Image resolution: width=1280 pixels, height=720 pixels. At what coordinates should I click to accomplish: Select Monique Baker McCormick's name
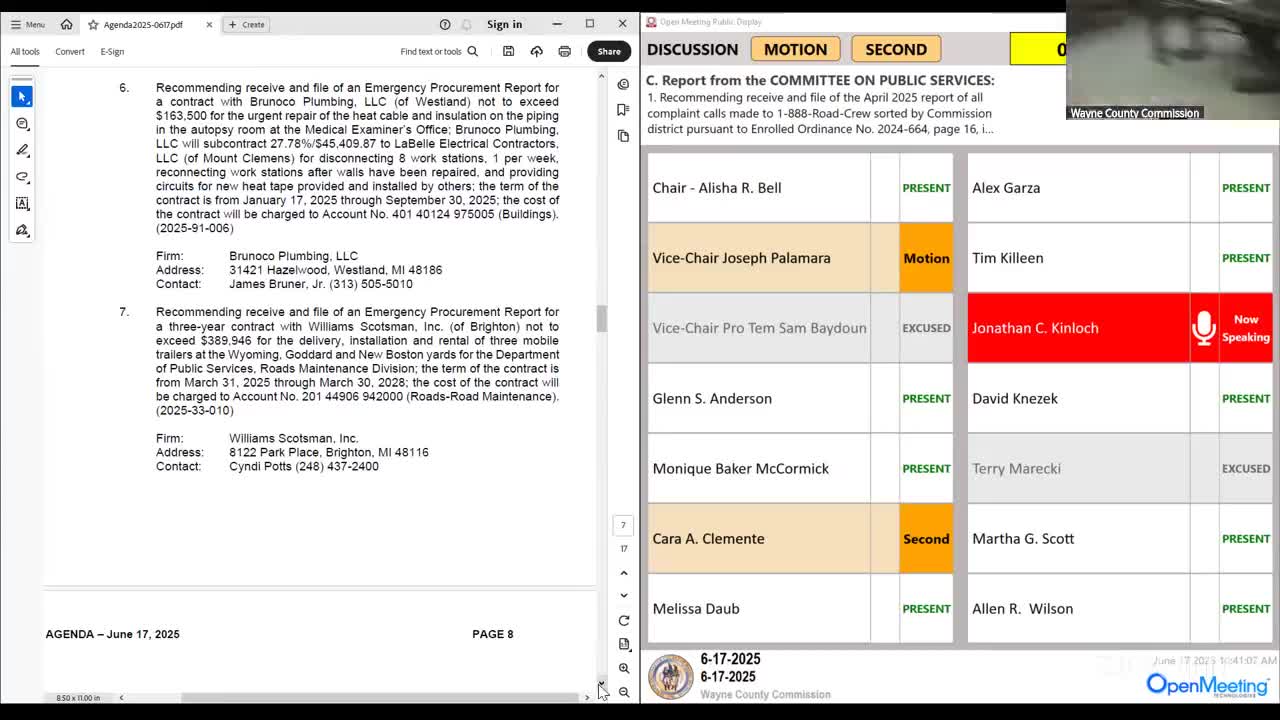(740, 468)
